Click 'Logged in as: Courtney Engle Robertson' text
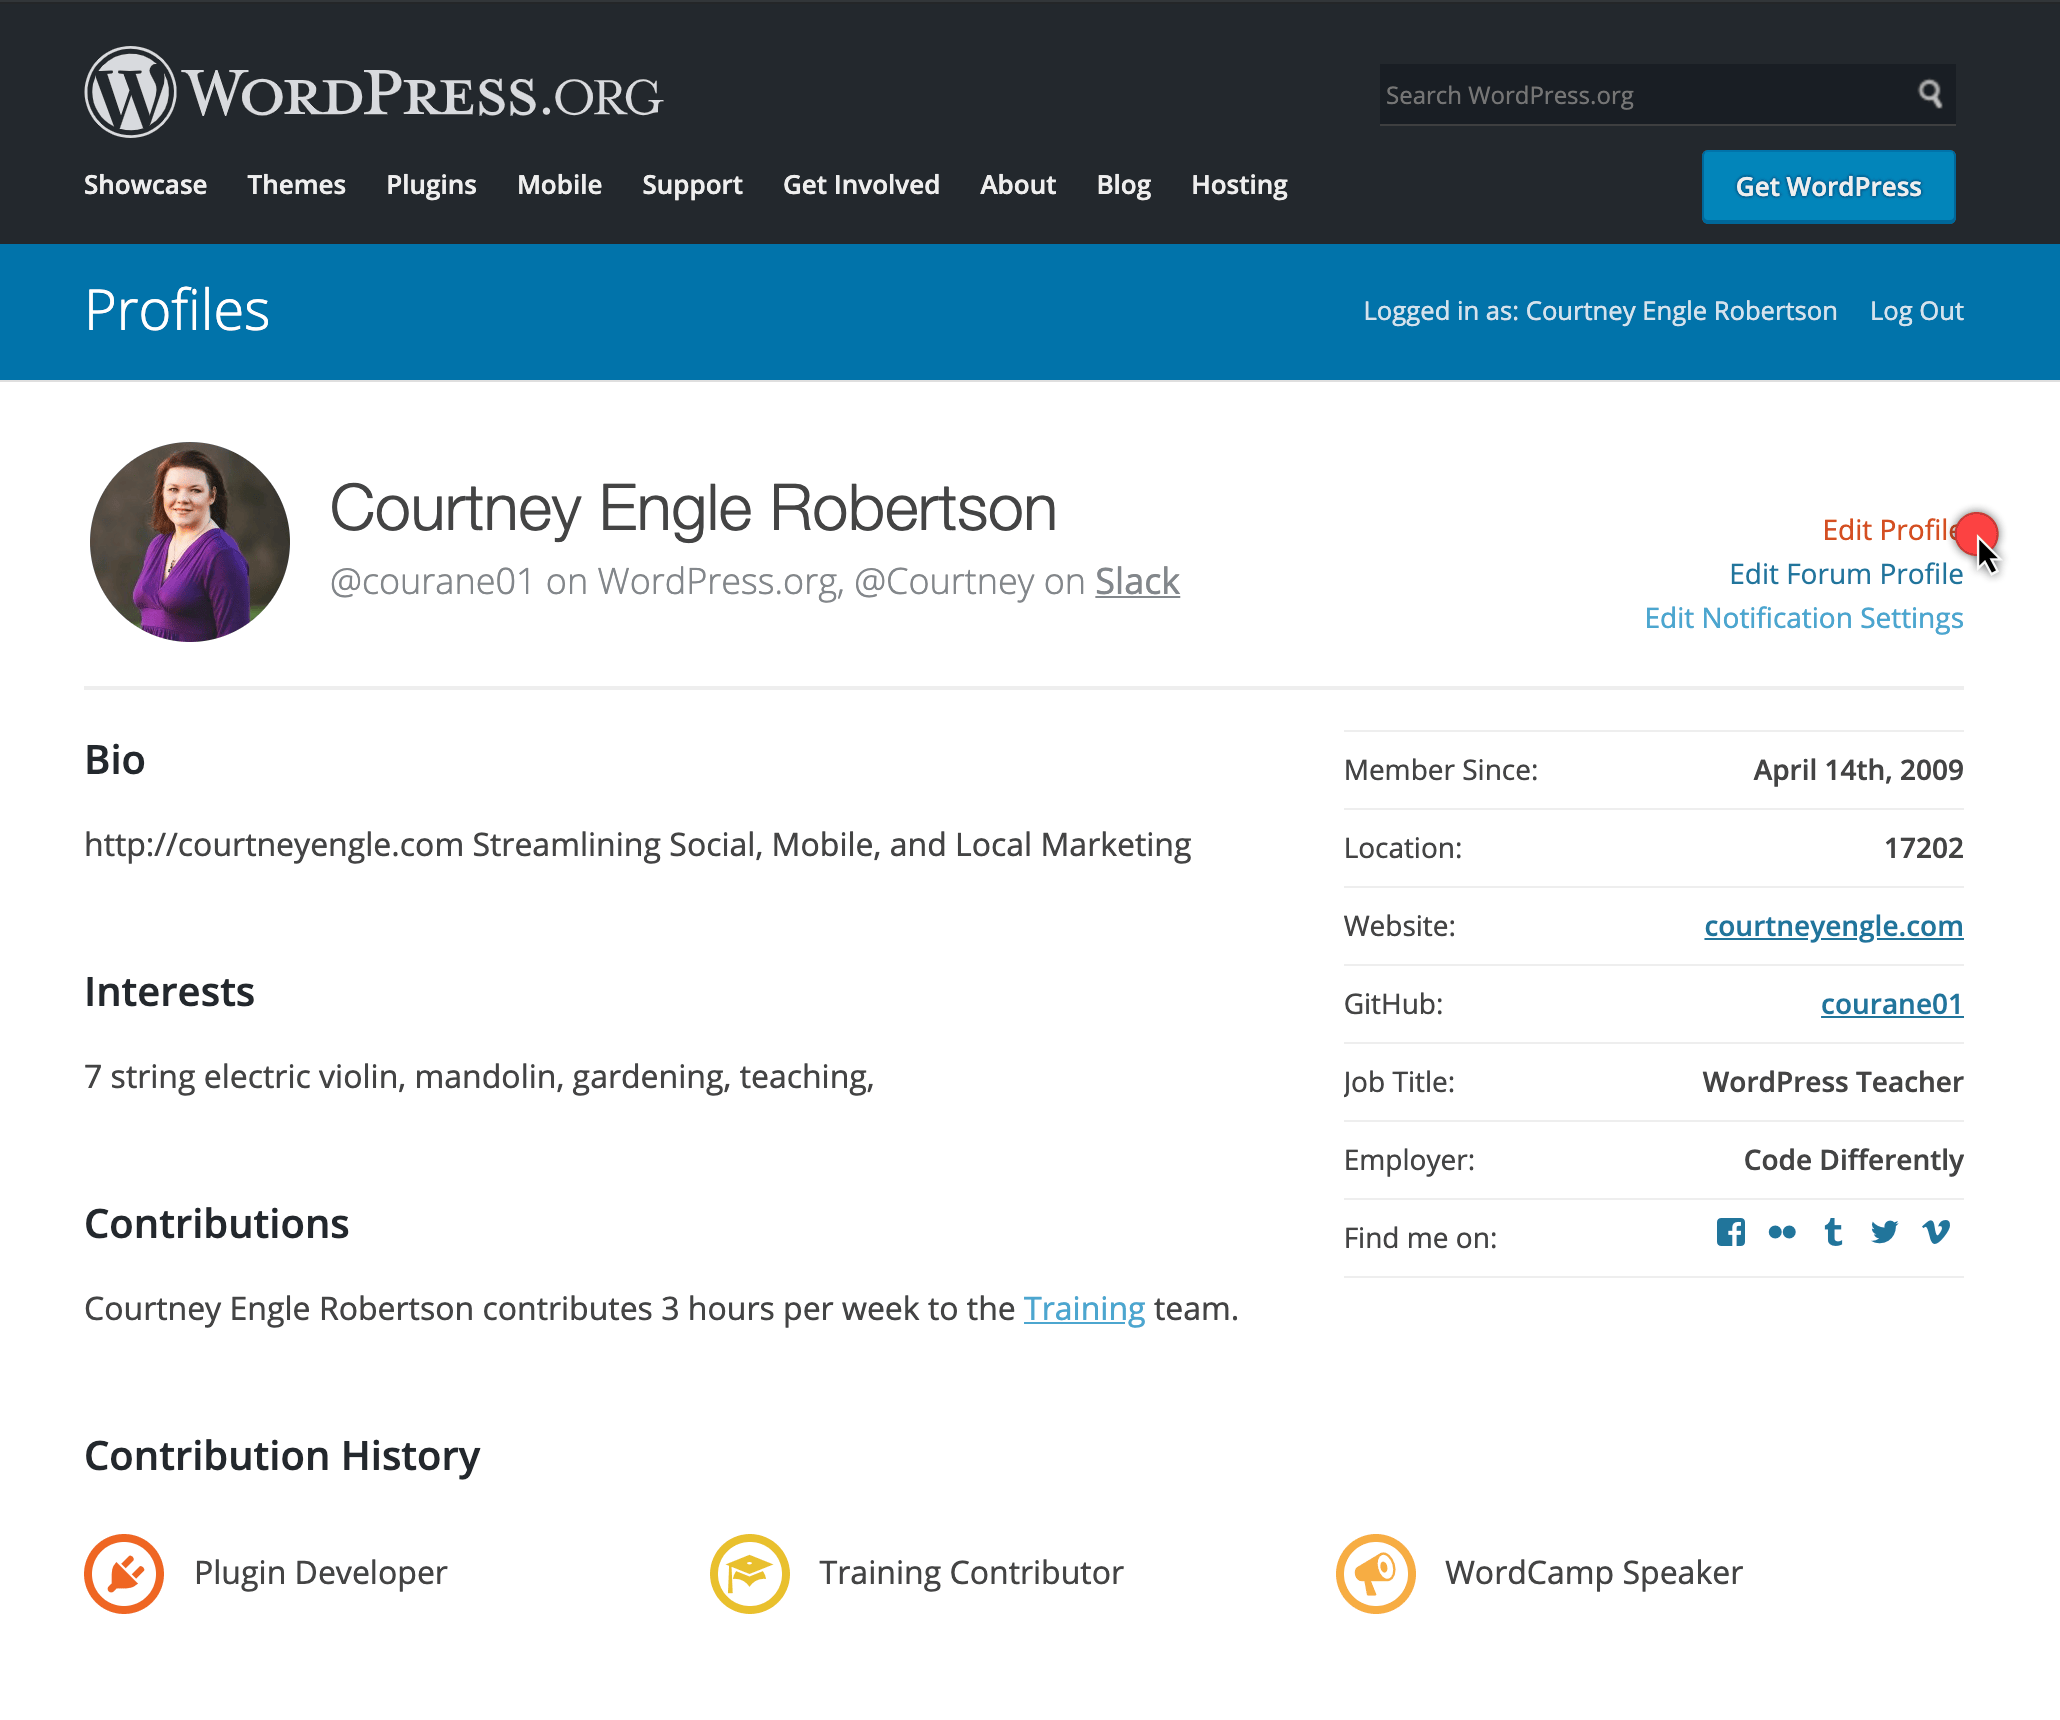 pos(1600,311)
